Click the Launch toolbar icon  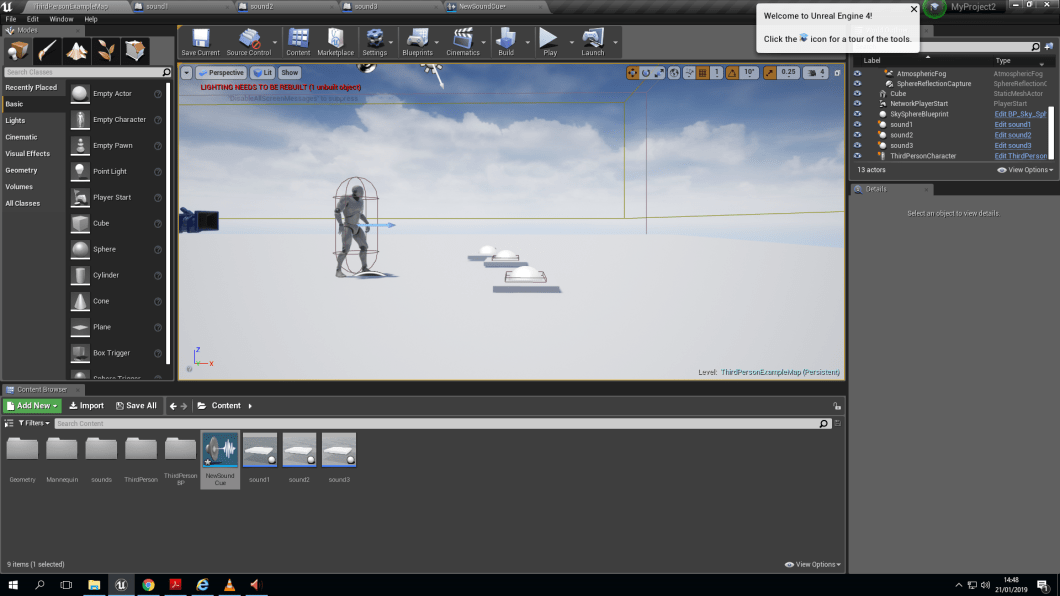[x=593, y=42]
